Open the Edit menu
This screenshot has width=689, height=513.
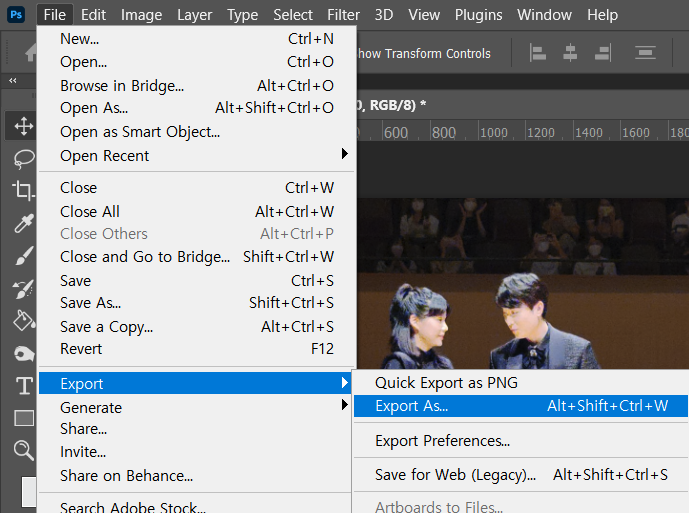pos(93,15)
